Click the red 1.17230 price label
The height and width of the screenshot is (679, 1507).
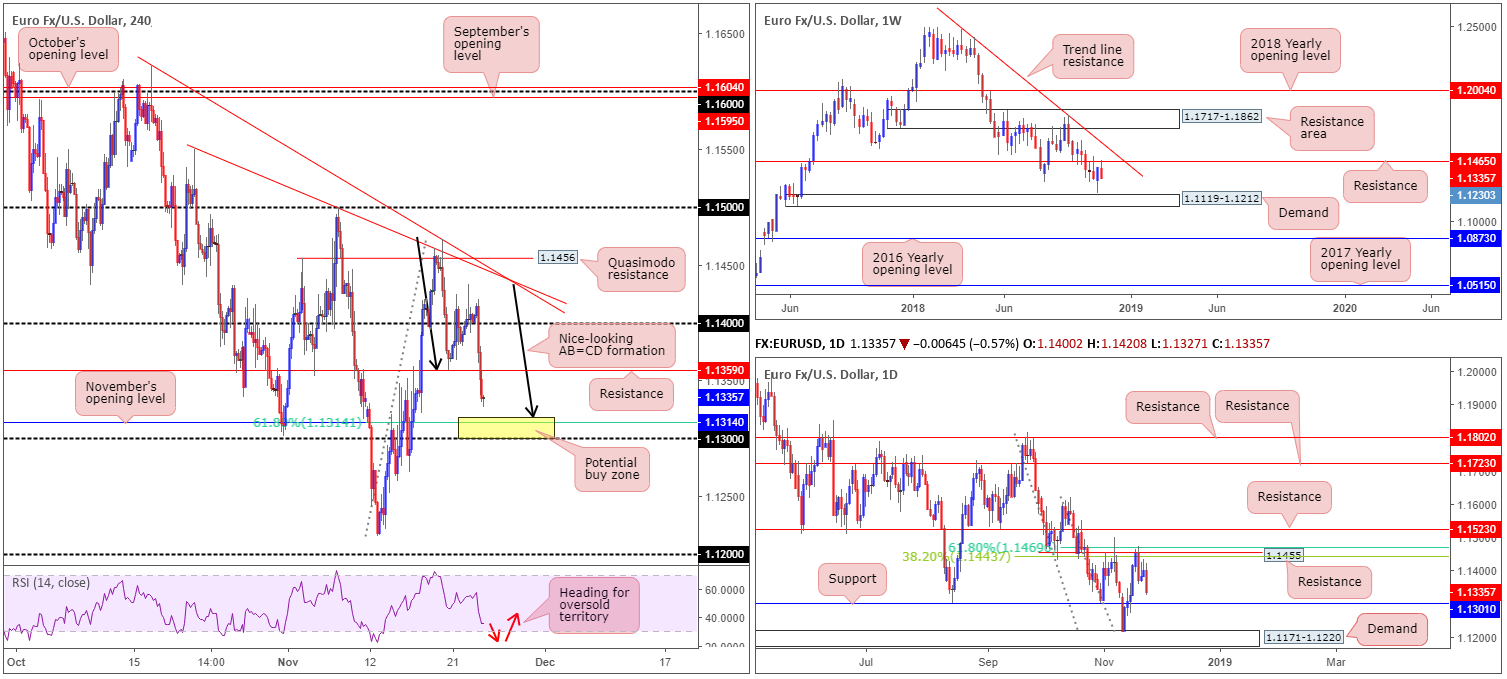pyautogui.click(x=1475, y=464)
